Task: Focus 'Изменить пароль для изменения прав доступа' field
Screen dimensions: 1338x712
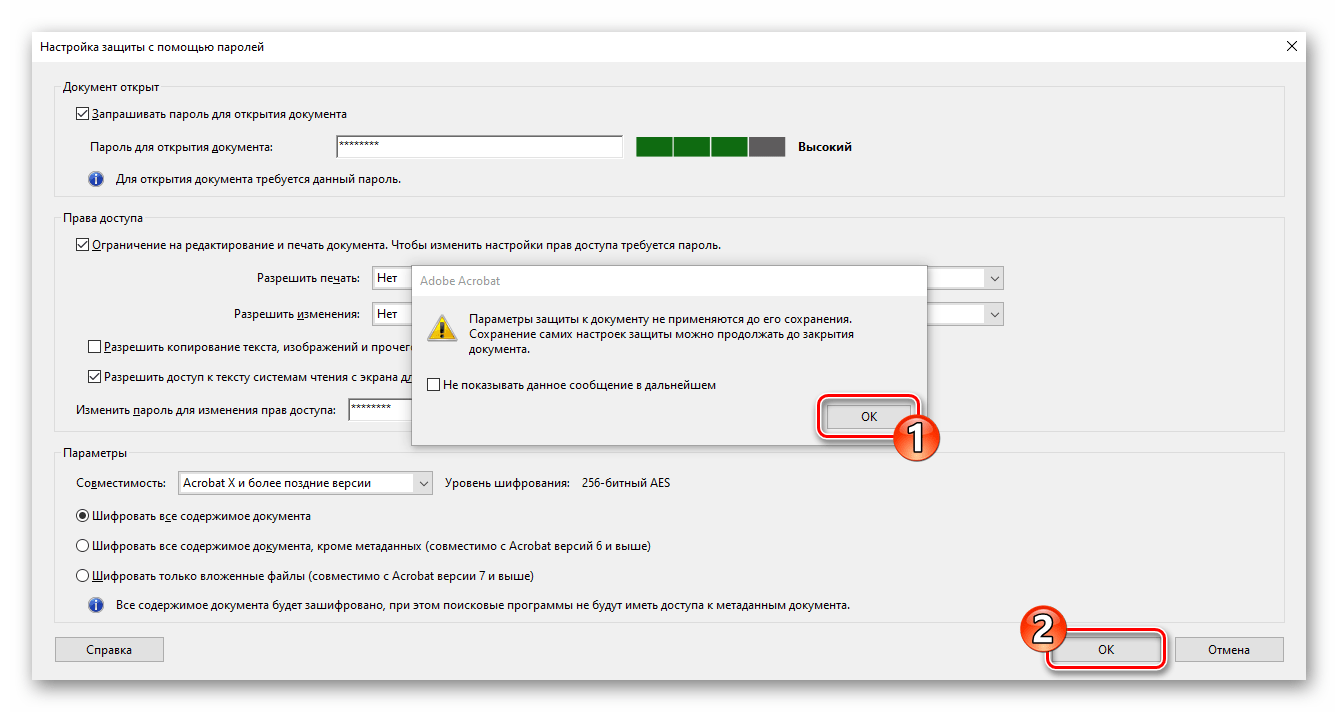Action: point(380,410)
